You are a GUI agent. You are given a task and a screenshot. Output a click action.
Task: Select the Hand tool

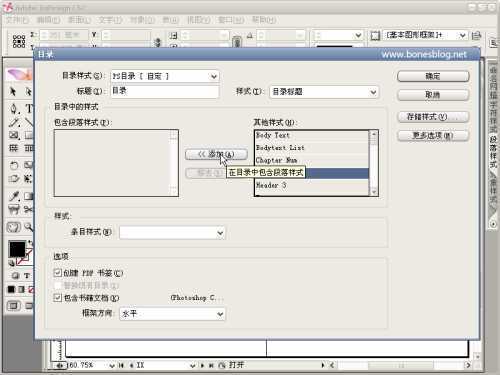click(x=14, y=227)
